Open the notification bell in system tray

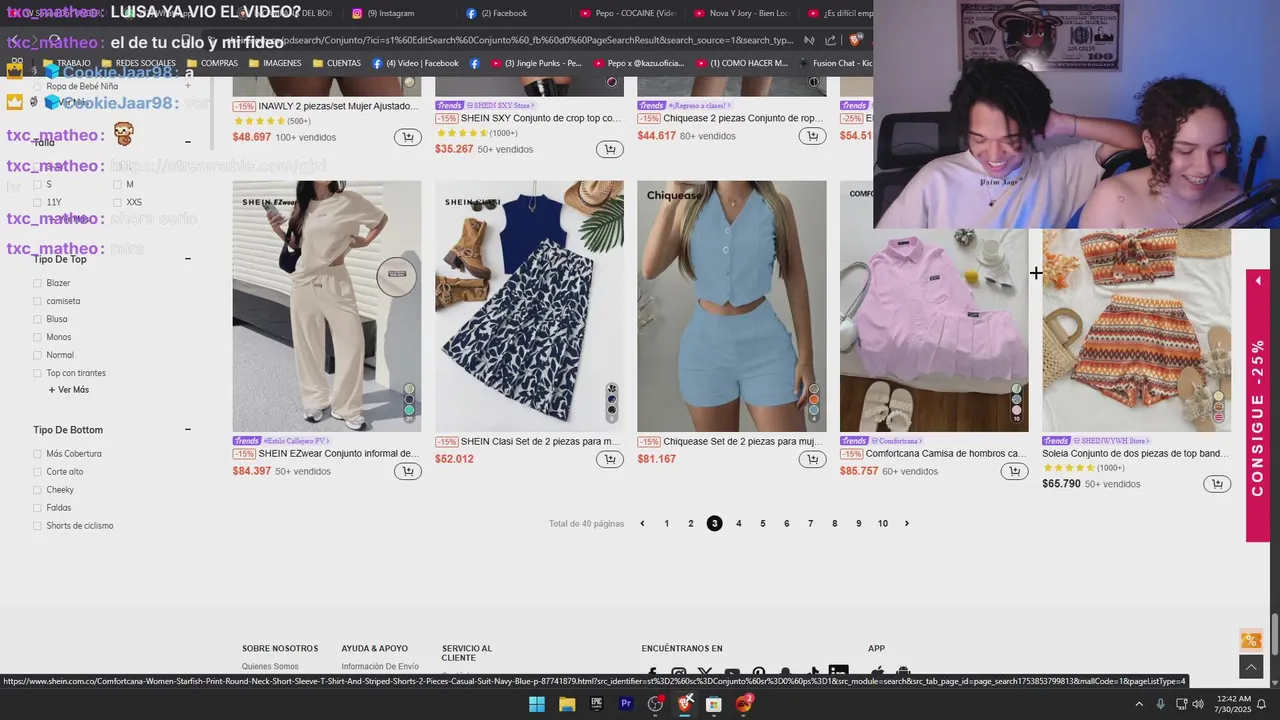1262,704
